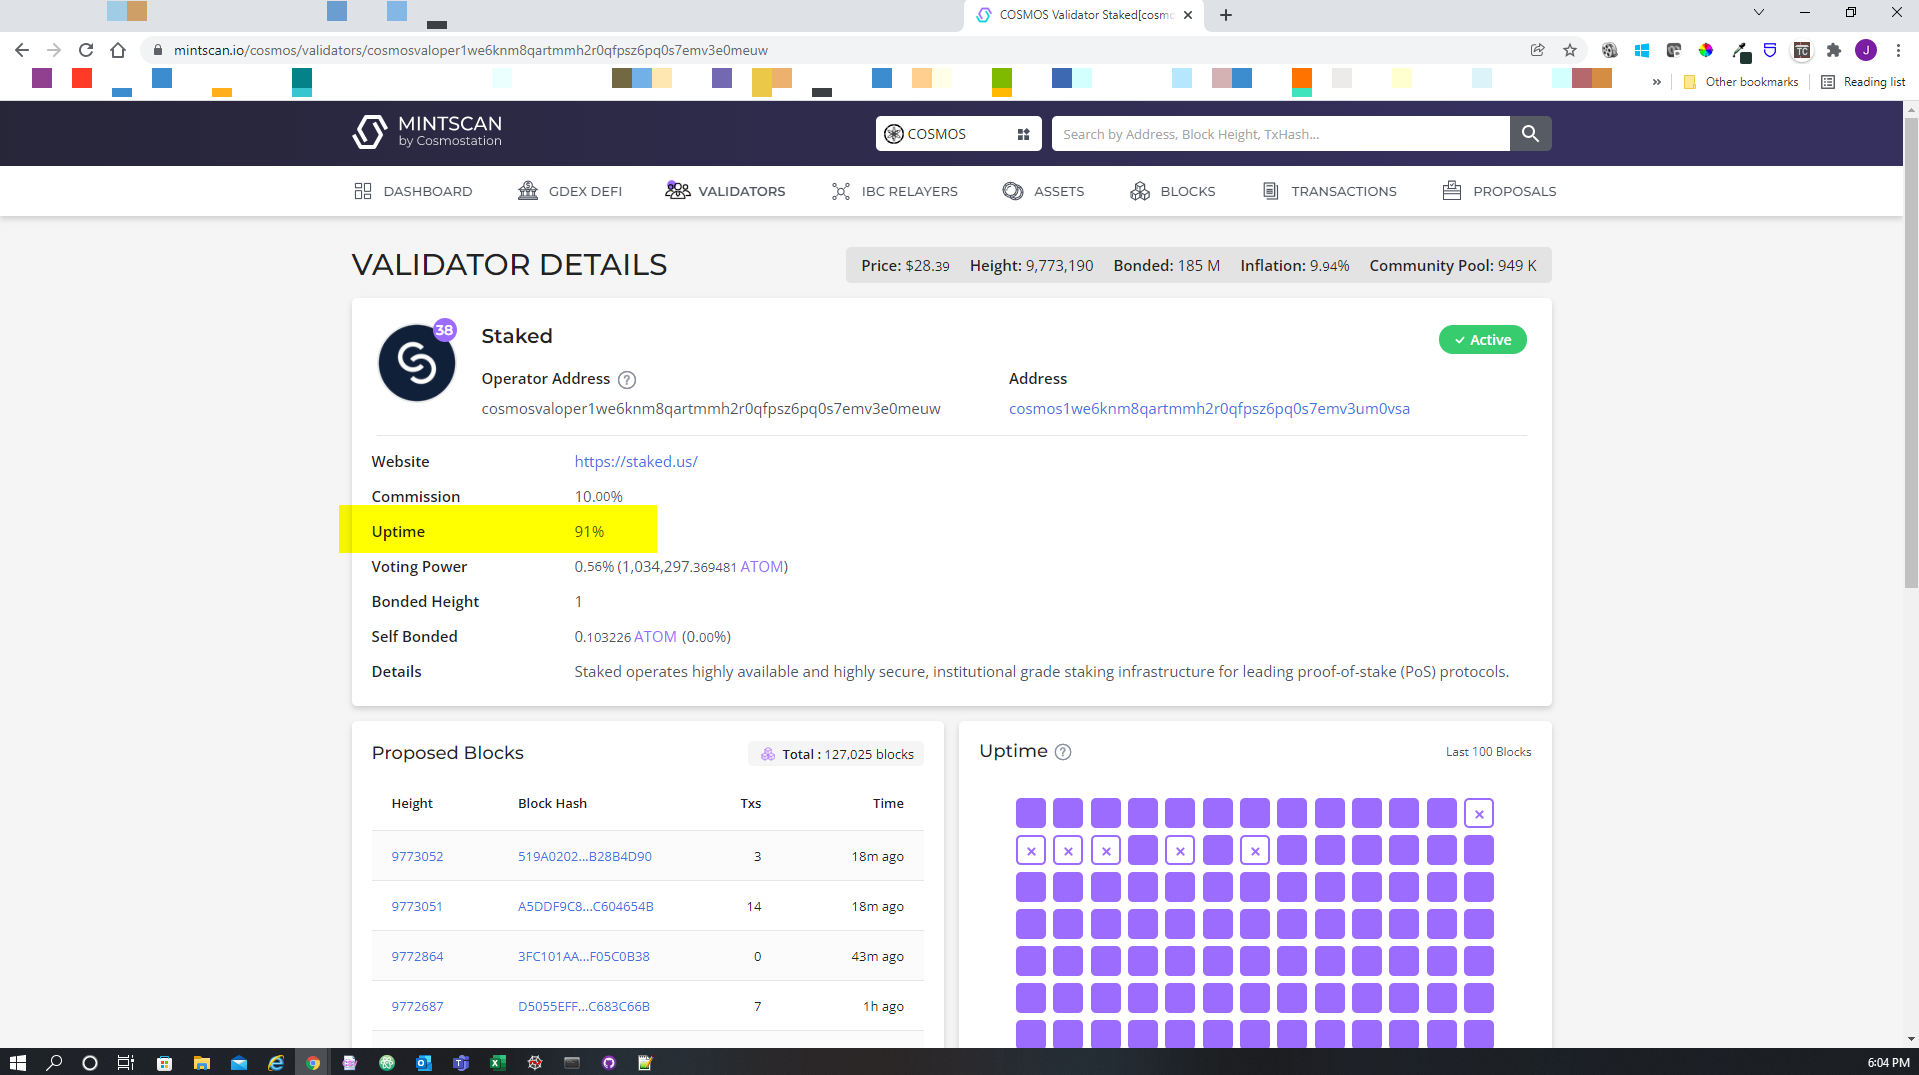Open block height 9773052
This screenshot has height=1075, width=1919.
click(417, 857)
